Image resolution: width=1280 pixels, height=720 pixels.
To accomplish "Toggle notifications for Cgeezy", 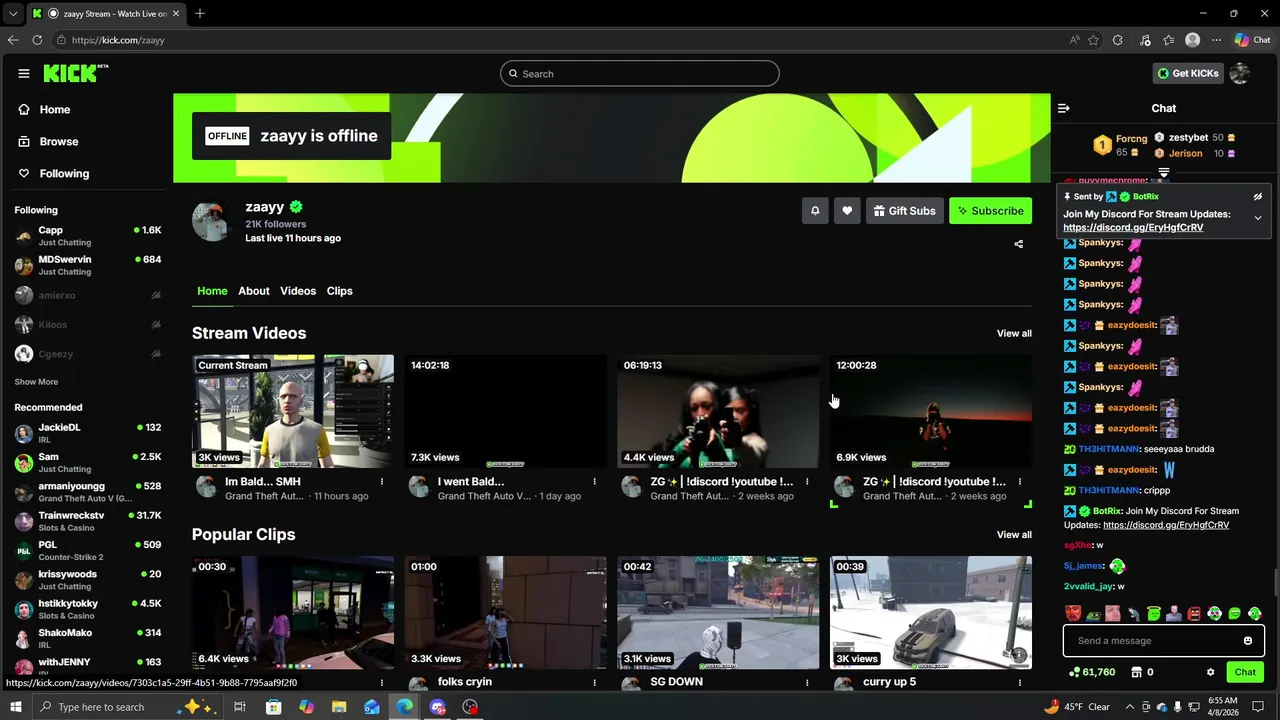I will pos(156,354).
